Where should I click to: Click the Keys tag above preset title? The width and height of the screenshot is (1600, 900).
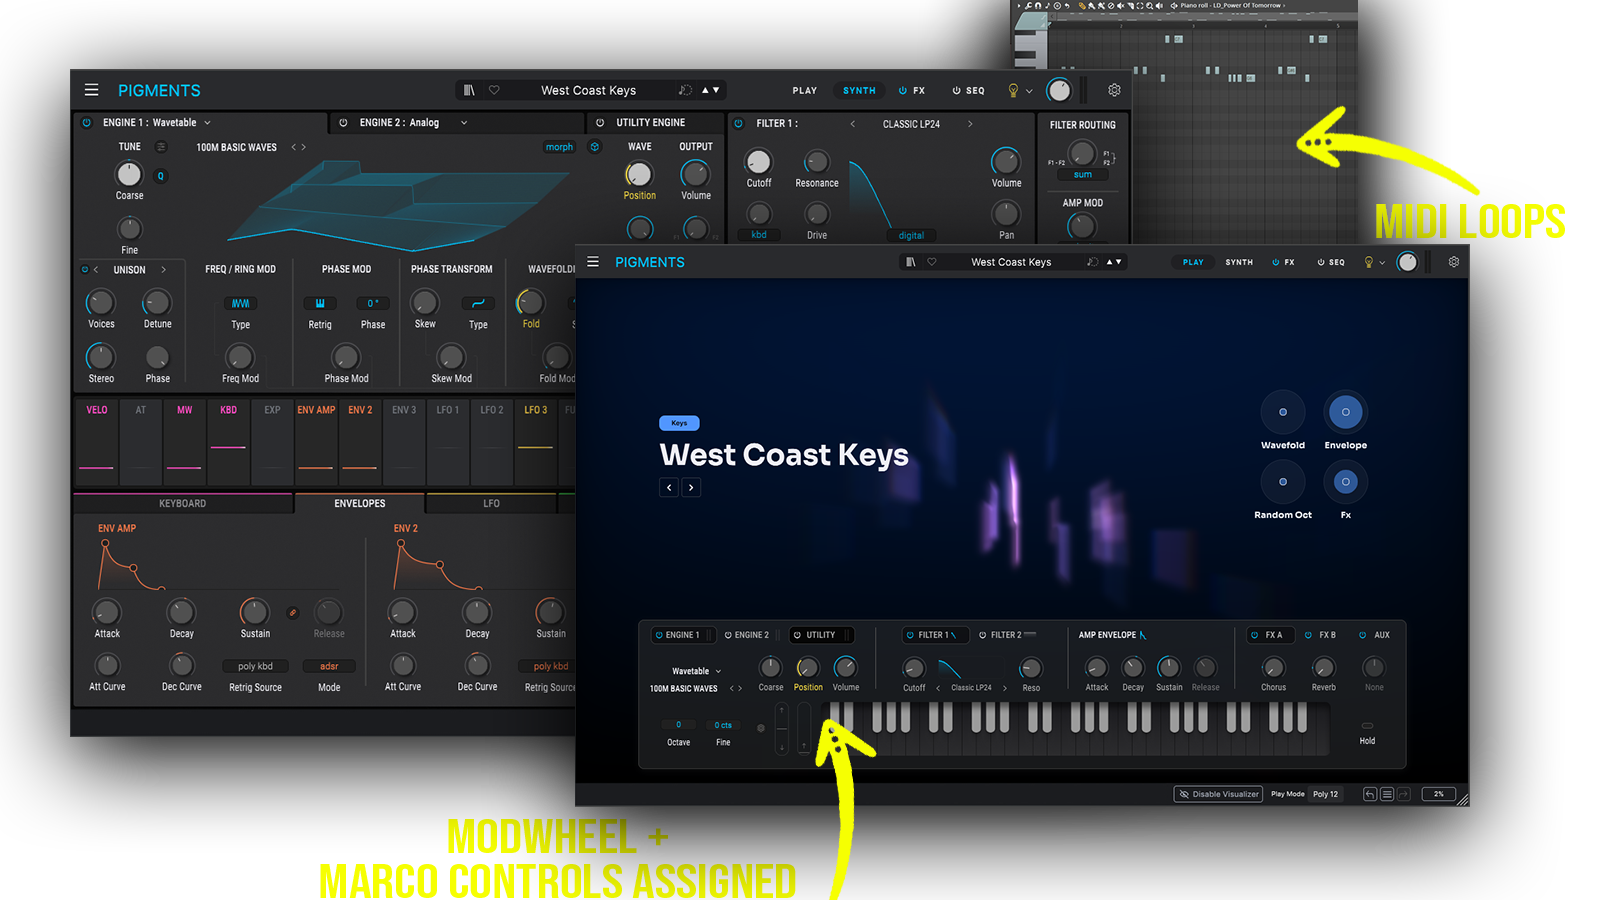click(679, 423)
